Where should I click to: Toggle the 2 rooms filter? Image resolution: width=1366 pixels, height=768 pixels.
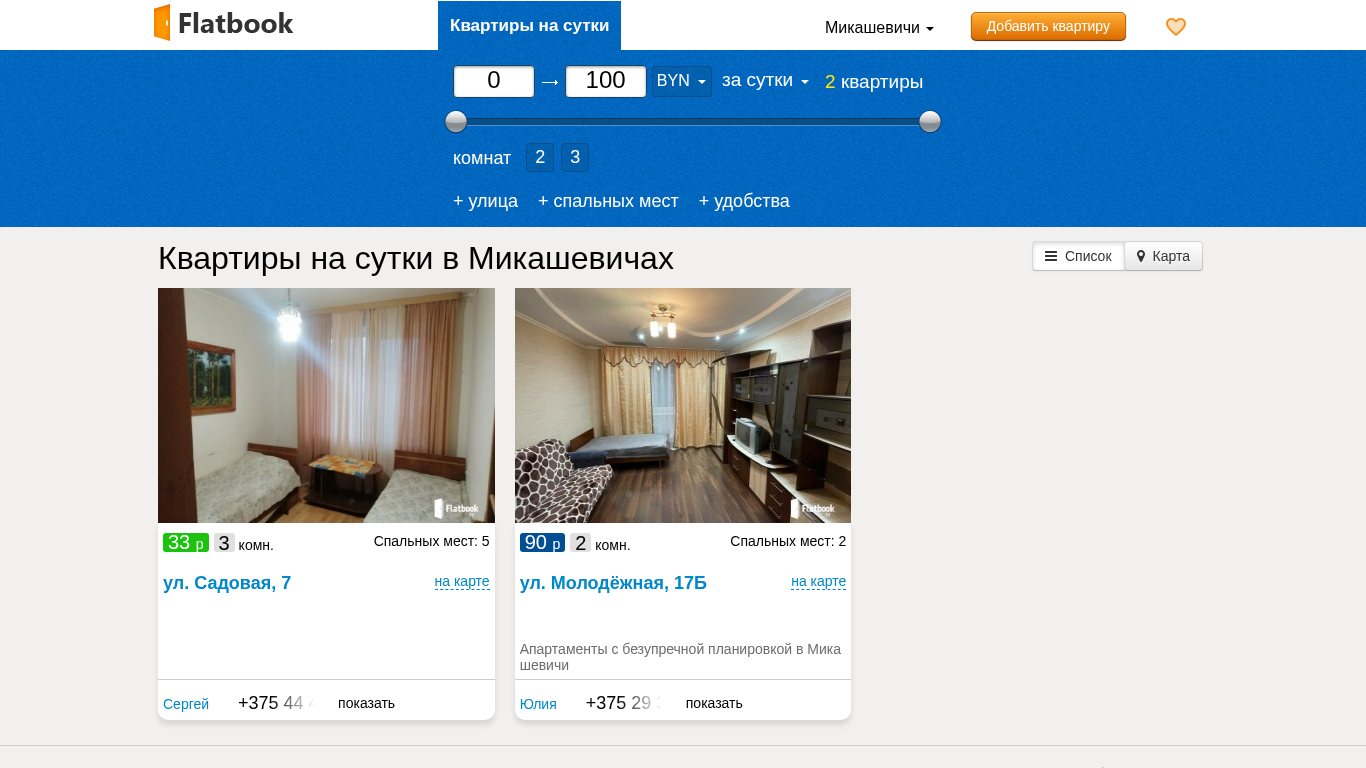click(540, 157)
